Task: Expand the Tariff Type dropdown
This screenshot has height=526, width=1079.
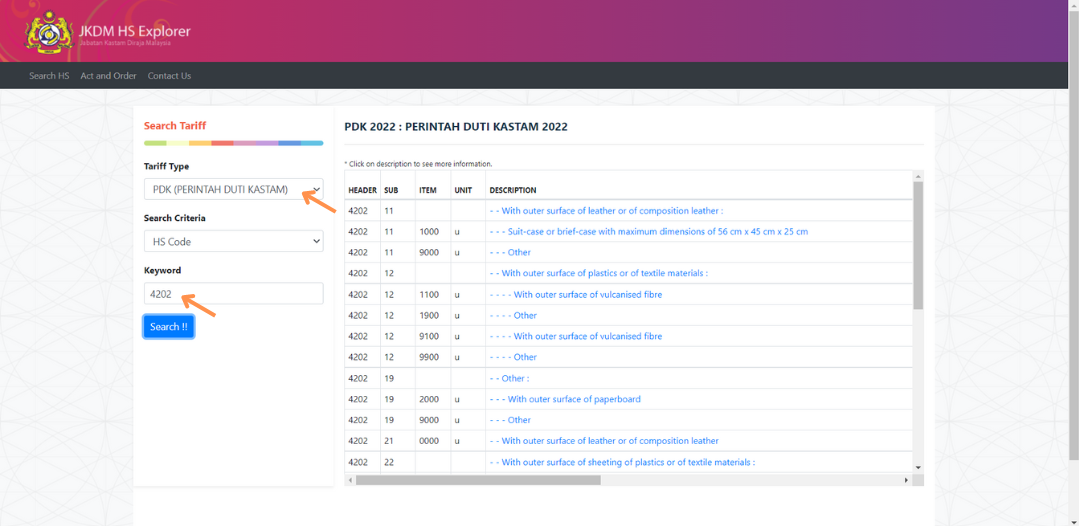Action: [x=233, y=190]
